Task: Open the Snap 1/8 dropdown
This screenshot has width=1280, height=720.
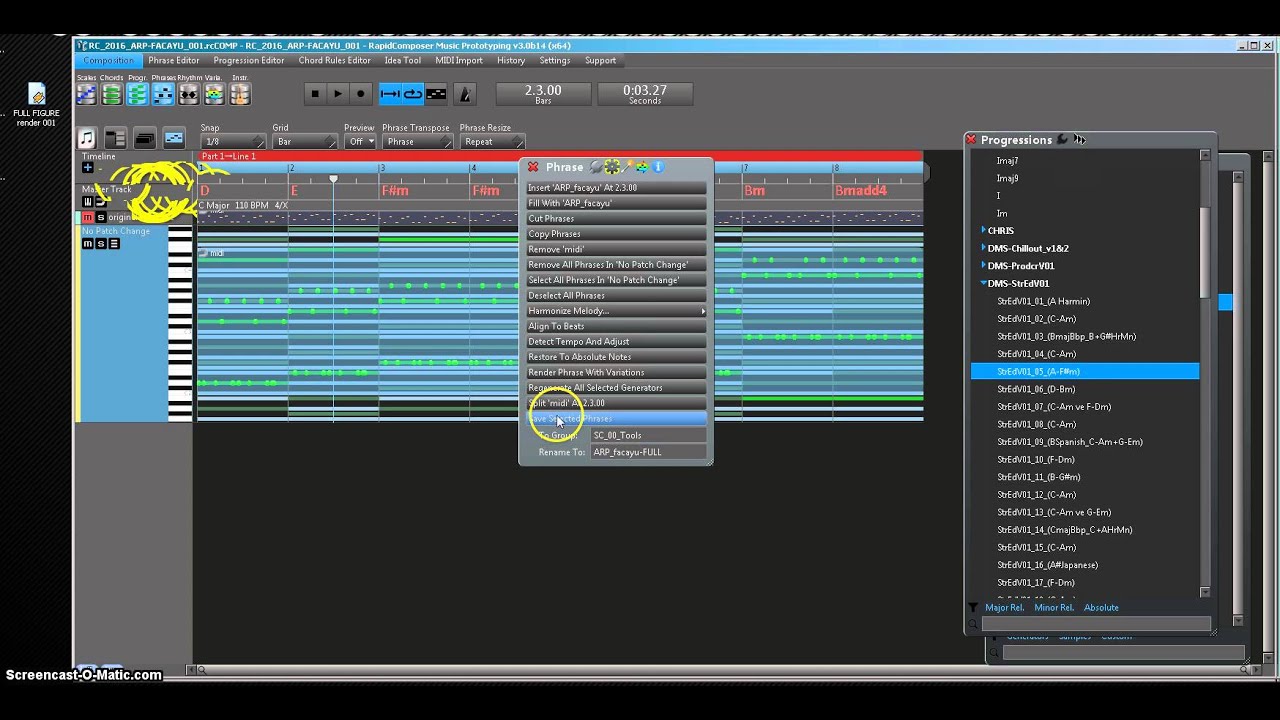Action: [232, 142]
